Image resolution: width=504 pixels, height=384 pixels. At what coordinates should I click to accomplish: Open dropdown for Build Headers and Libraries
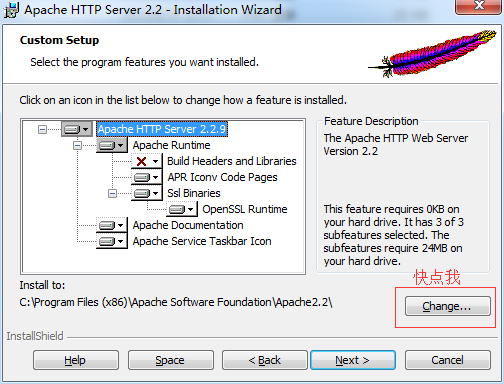point(147,161)
